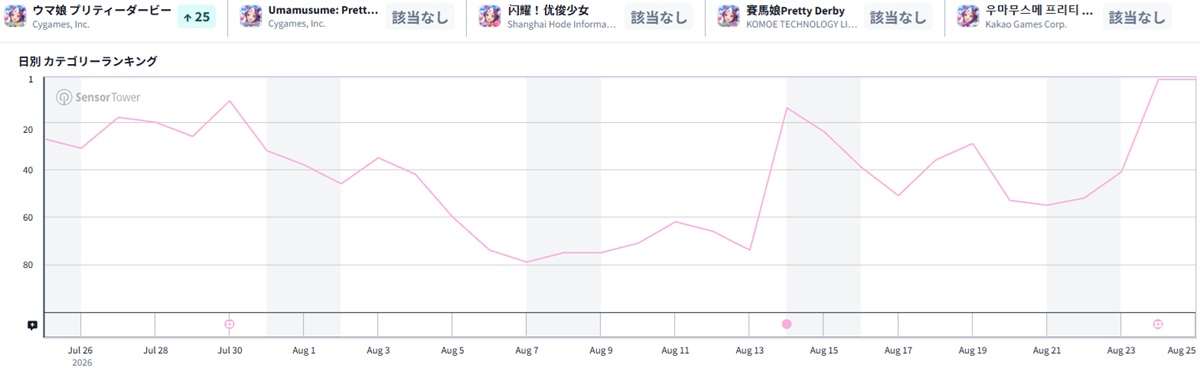Click the Kakao Games 우마무스메 app icon
Screen dimensions: 1200x368
[x=968, y=16]
